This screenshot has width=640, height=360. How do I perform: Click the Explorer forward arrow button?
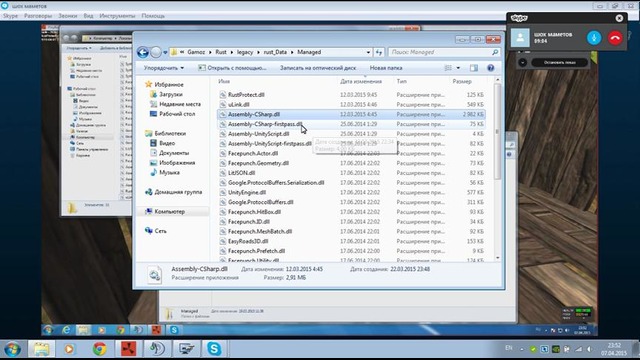pyautogui.click(x=156, y=52)
